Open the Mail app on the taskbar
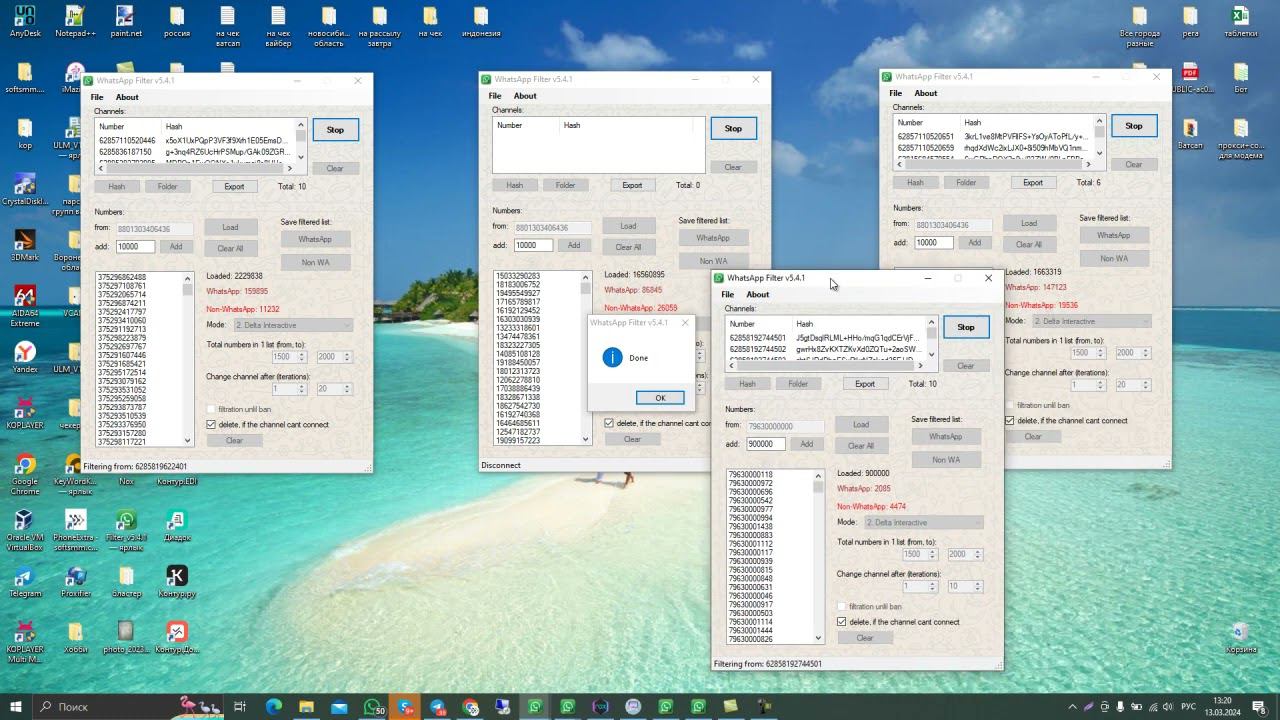Screen dimensions: 1280x720 339,706
